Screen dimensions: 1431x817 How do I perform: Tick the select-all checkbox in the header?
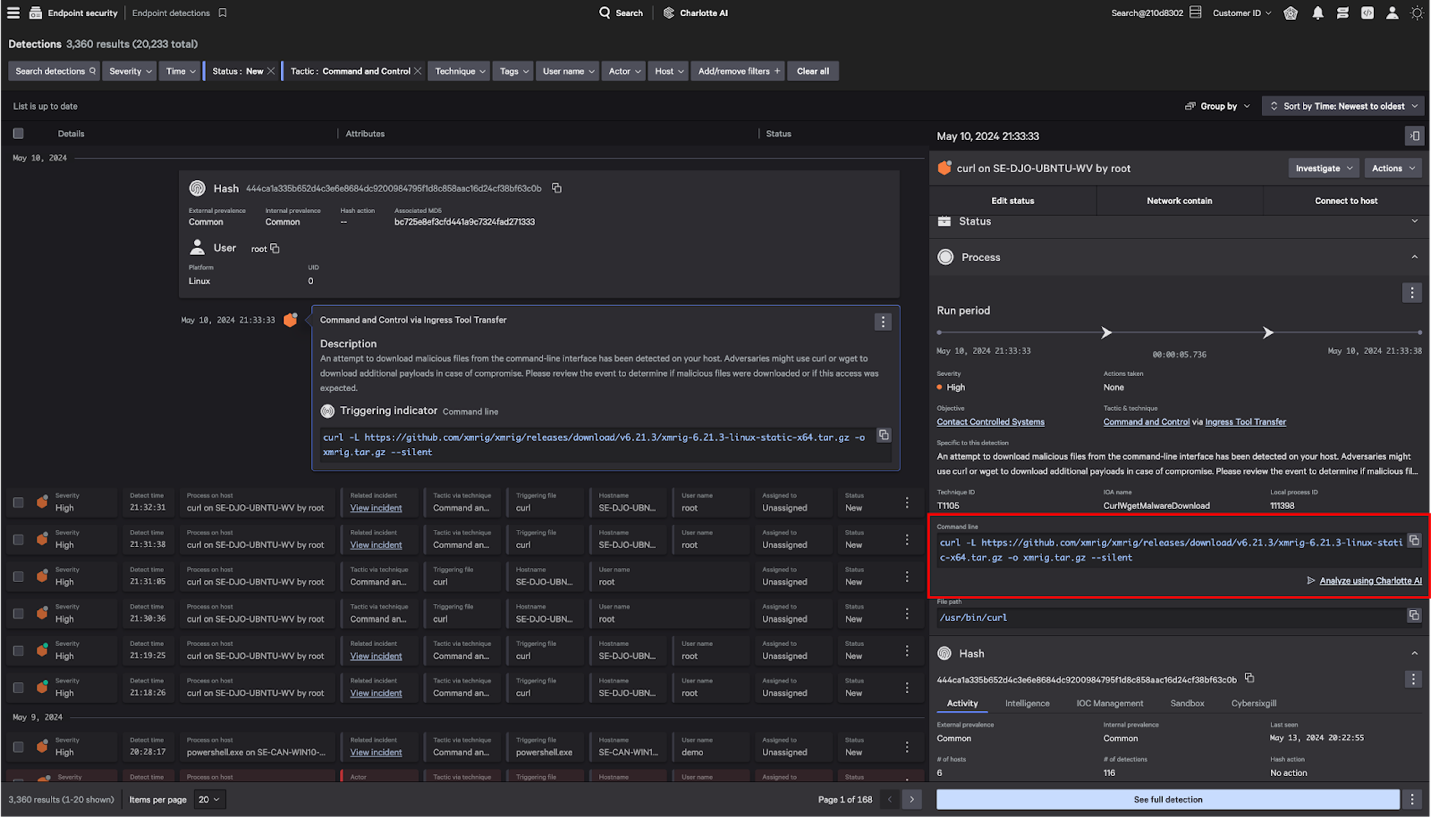(x=18, y=133)
